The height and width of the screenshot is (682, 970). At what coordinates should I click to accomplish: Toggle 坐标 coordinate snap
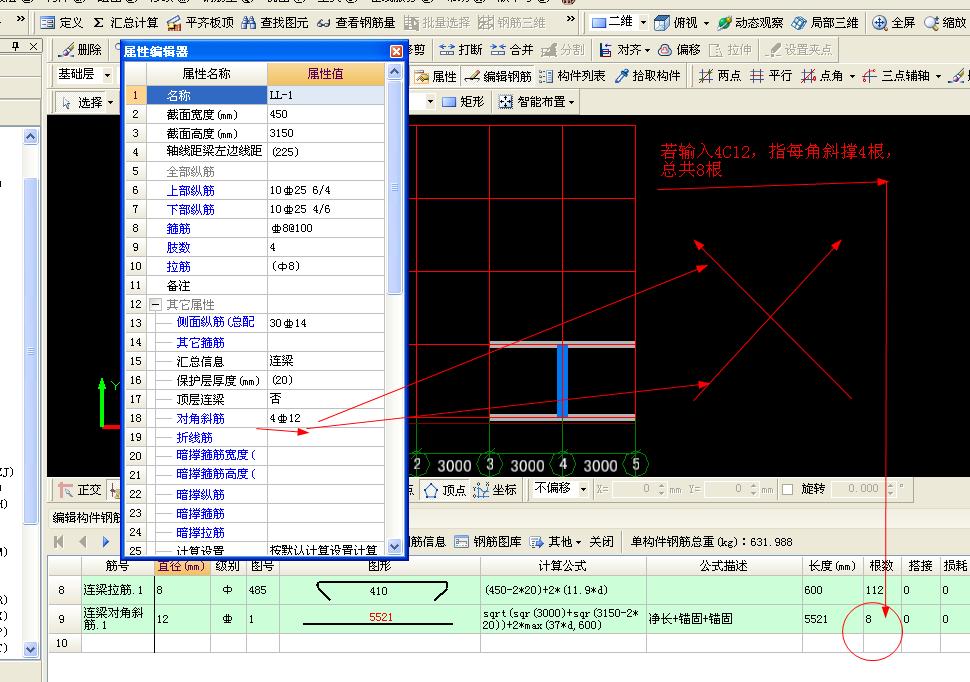(x=494, y=490)
